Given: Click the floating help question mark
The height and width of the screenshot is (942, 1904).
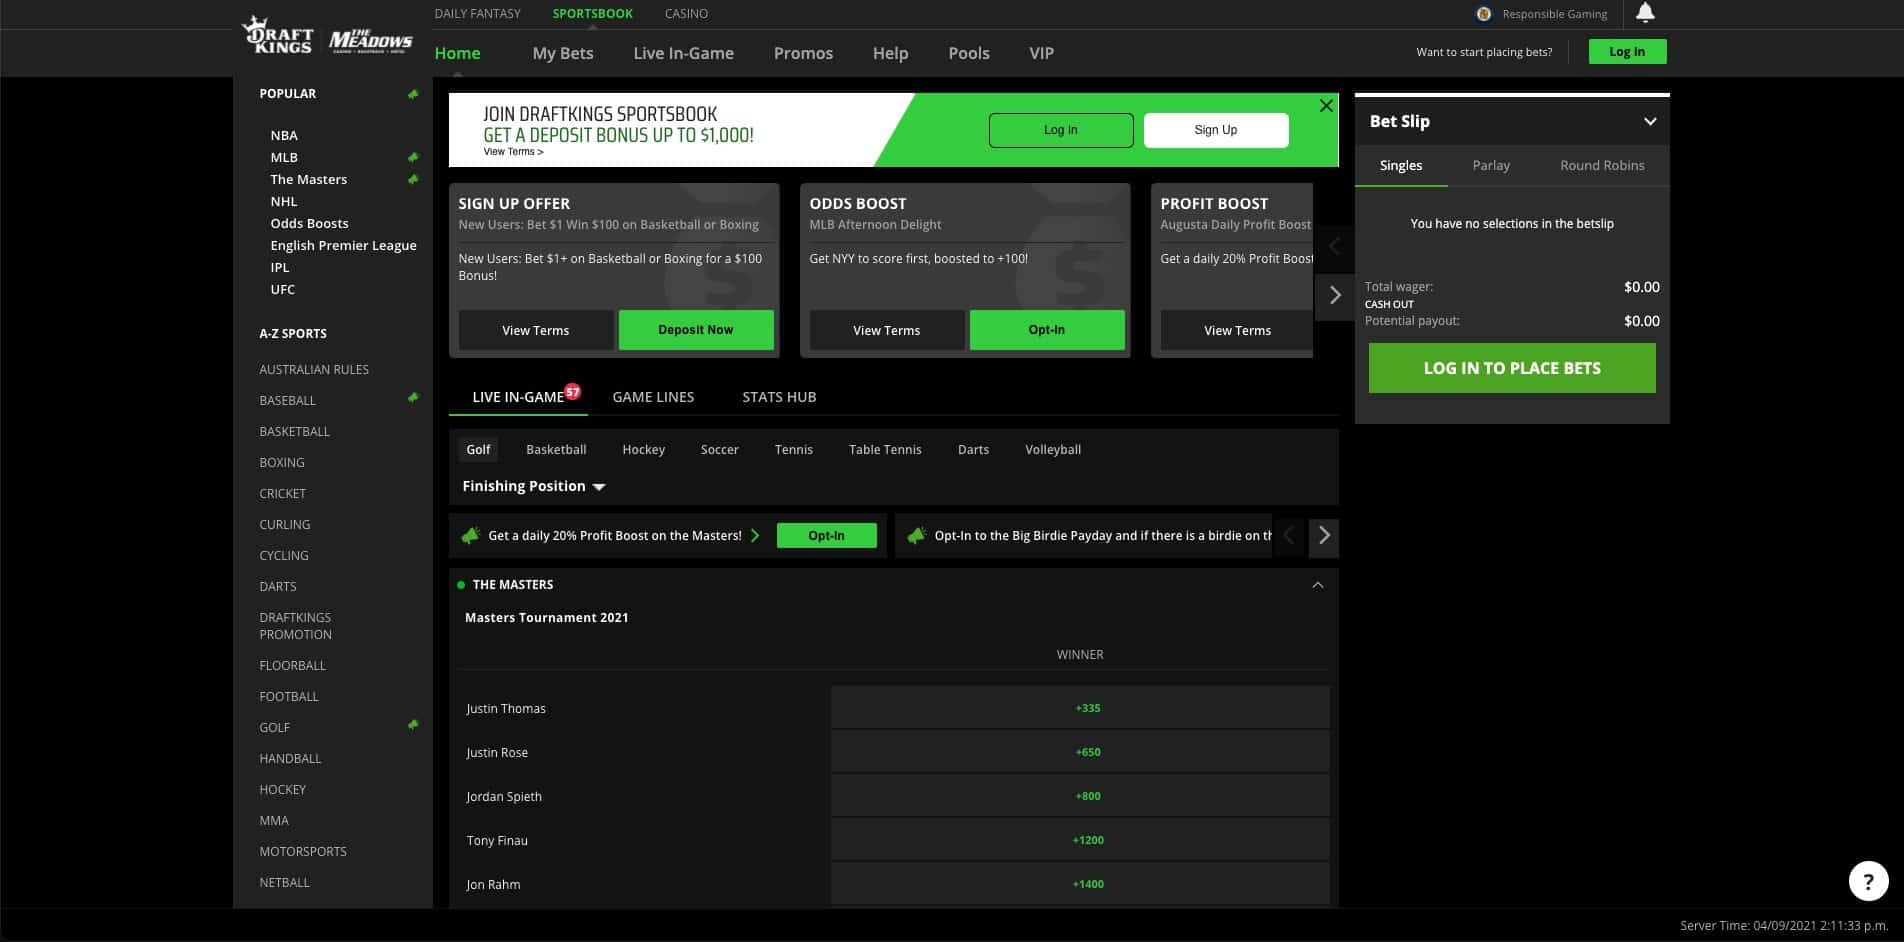Looking at the screenshot, I should pyautogui.click(x=1869, y=880).
